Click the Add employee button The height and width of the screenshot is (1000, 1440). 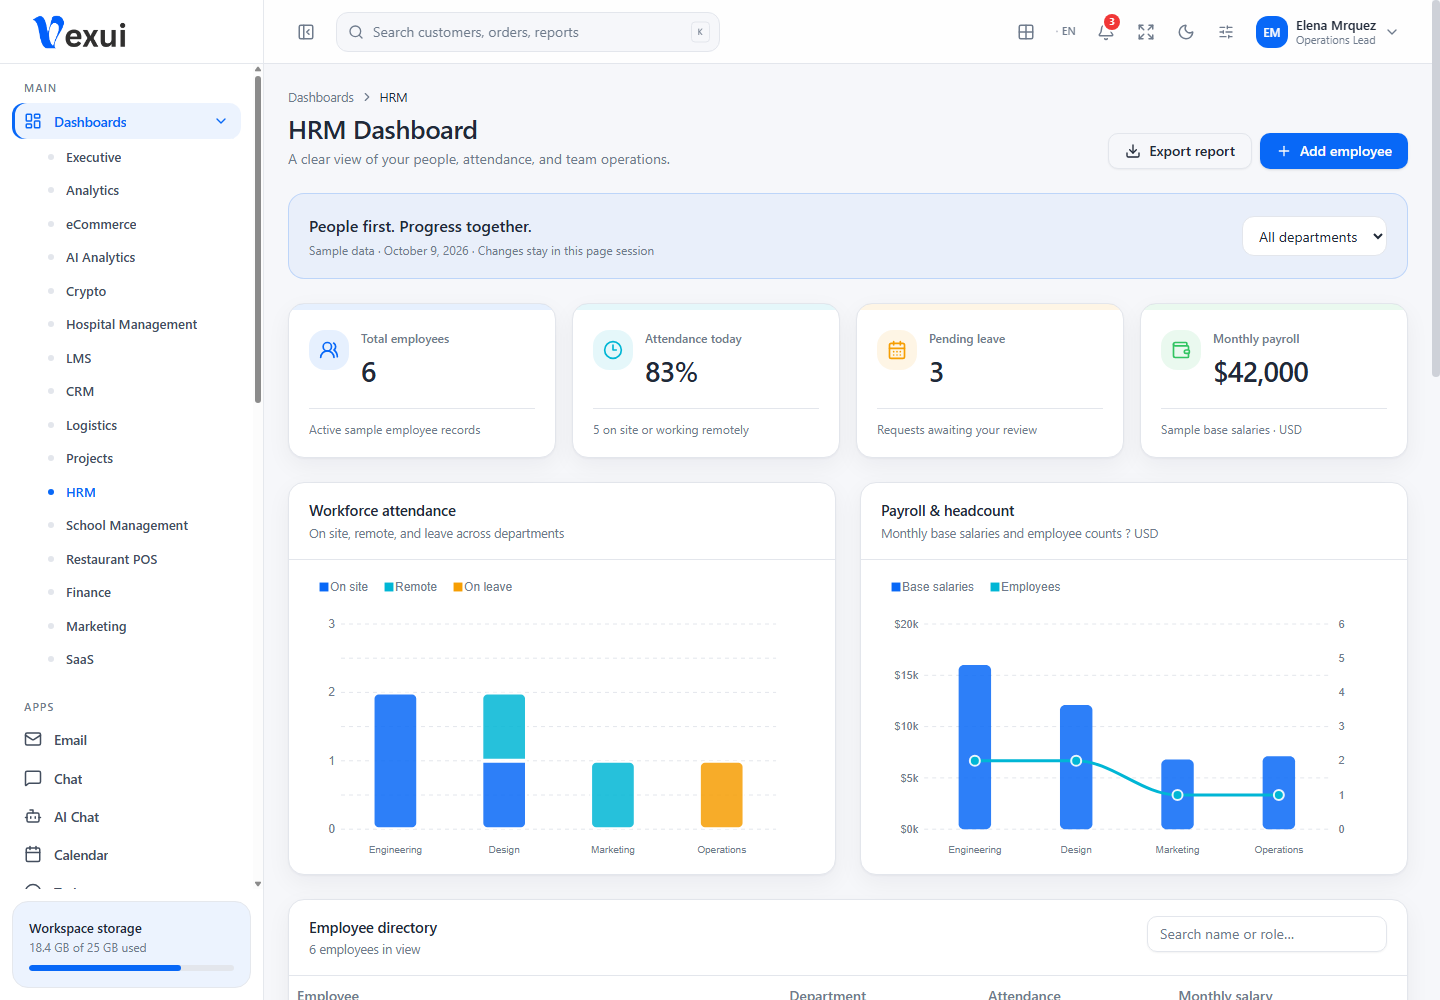[1334, 151]
